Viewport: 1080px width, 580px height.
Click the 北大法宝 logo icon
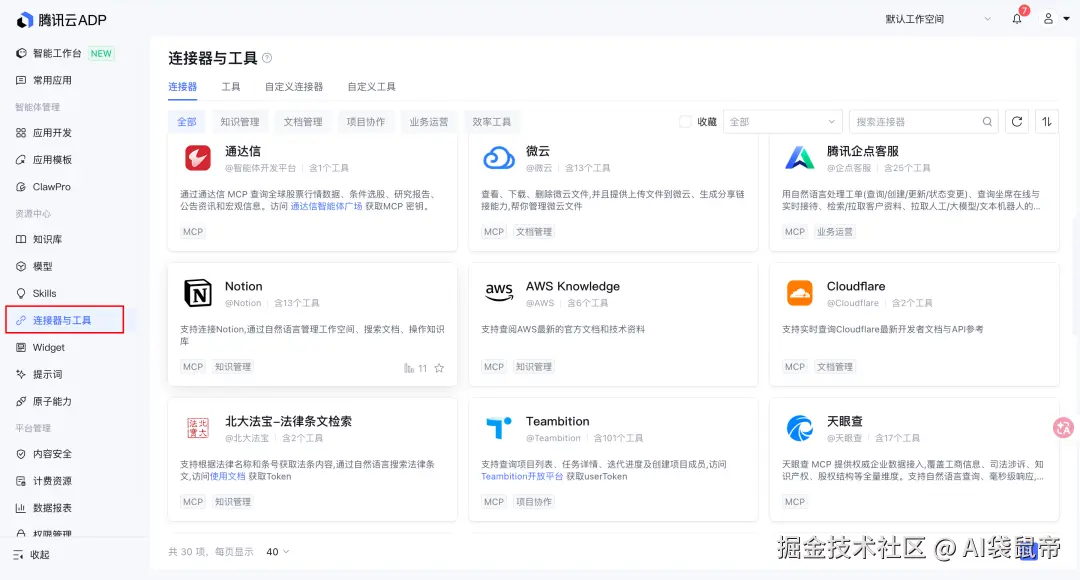[x=198, y=428]
